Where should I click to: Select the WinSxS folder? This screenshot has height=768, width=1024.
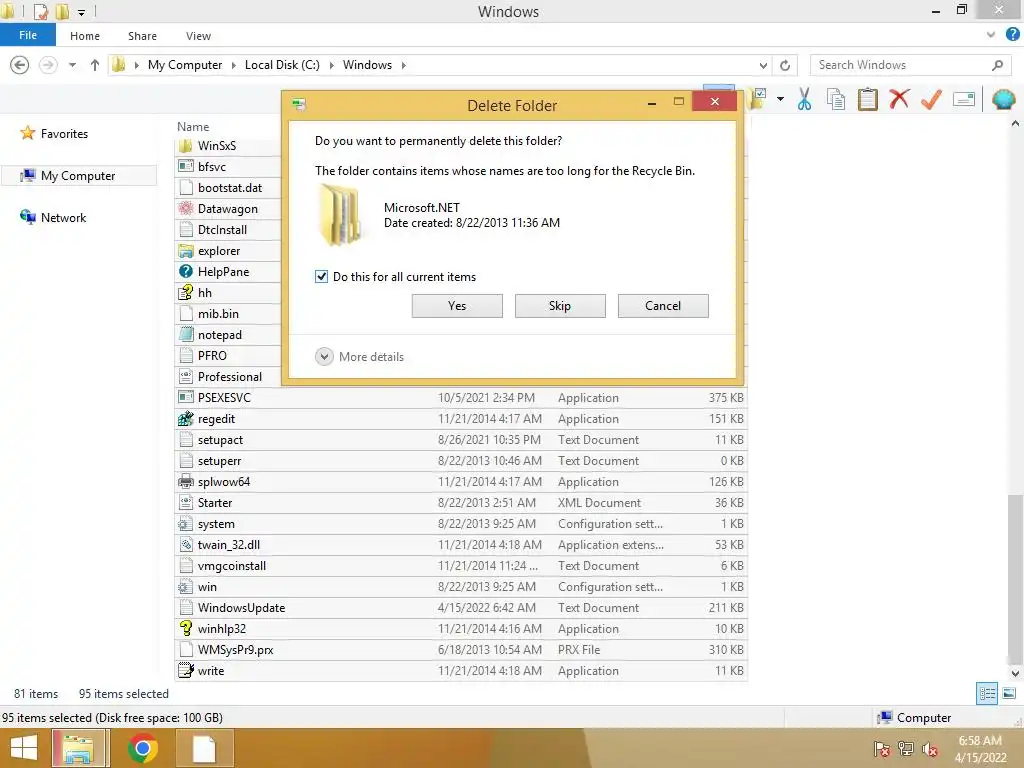point(217,146)
